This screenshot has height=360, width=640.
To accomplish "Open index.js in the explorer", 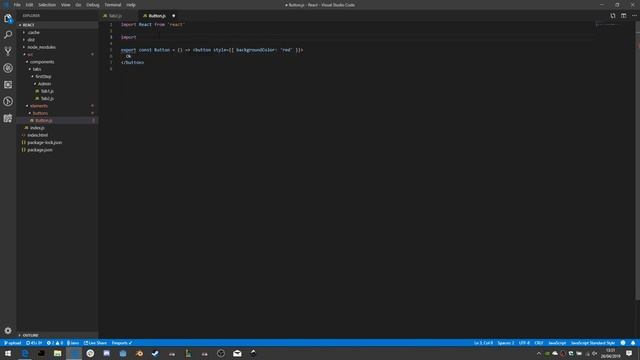I will [x=57, y=128].
